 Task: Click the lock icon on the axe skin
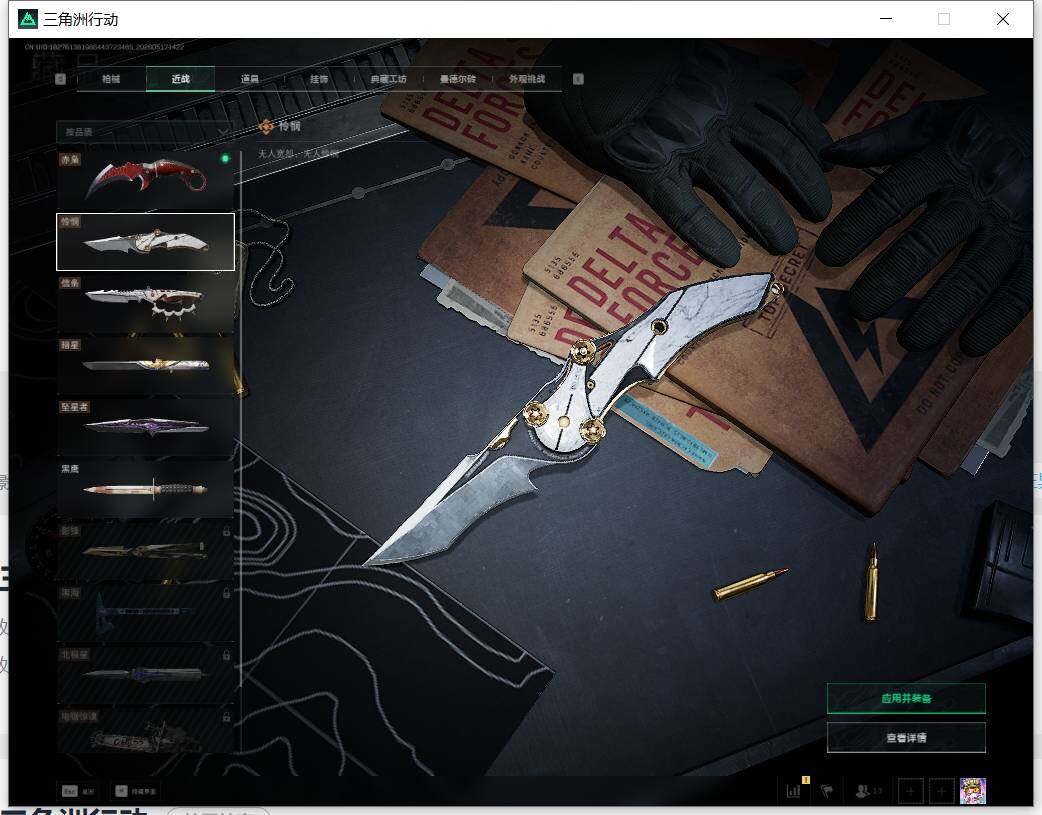tap(227, 593)
